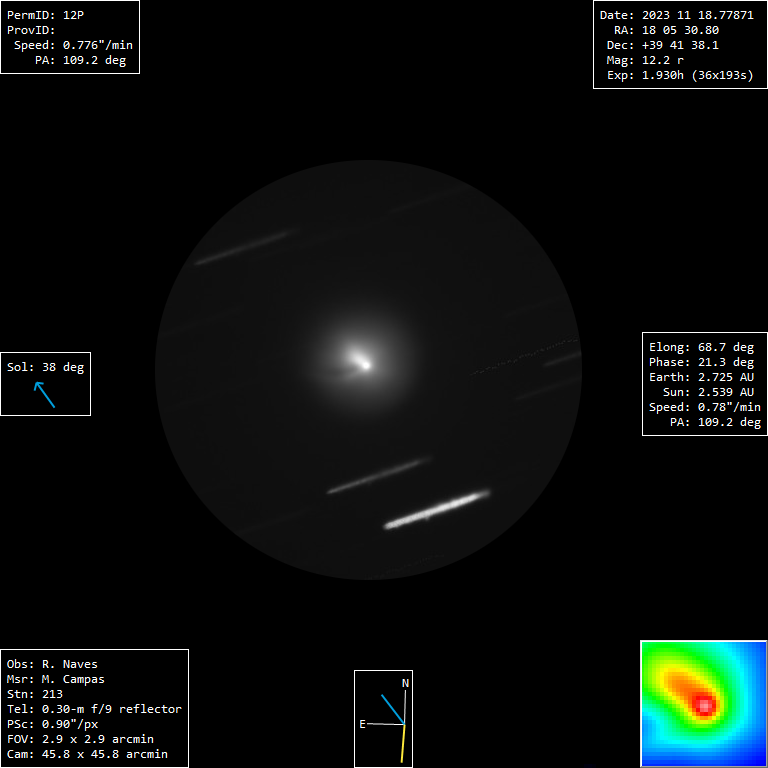Click the Earth: 2.725 AU line
The width and height of the screenshot is (768, 768).
pyautogui.click(x=701, y=377)
